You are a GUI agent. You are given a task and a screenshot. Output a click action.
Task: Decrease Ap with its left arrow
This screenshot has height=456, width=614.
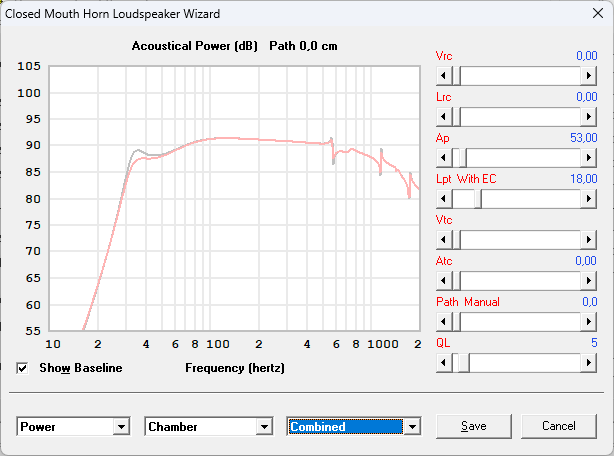coord(444,158)
